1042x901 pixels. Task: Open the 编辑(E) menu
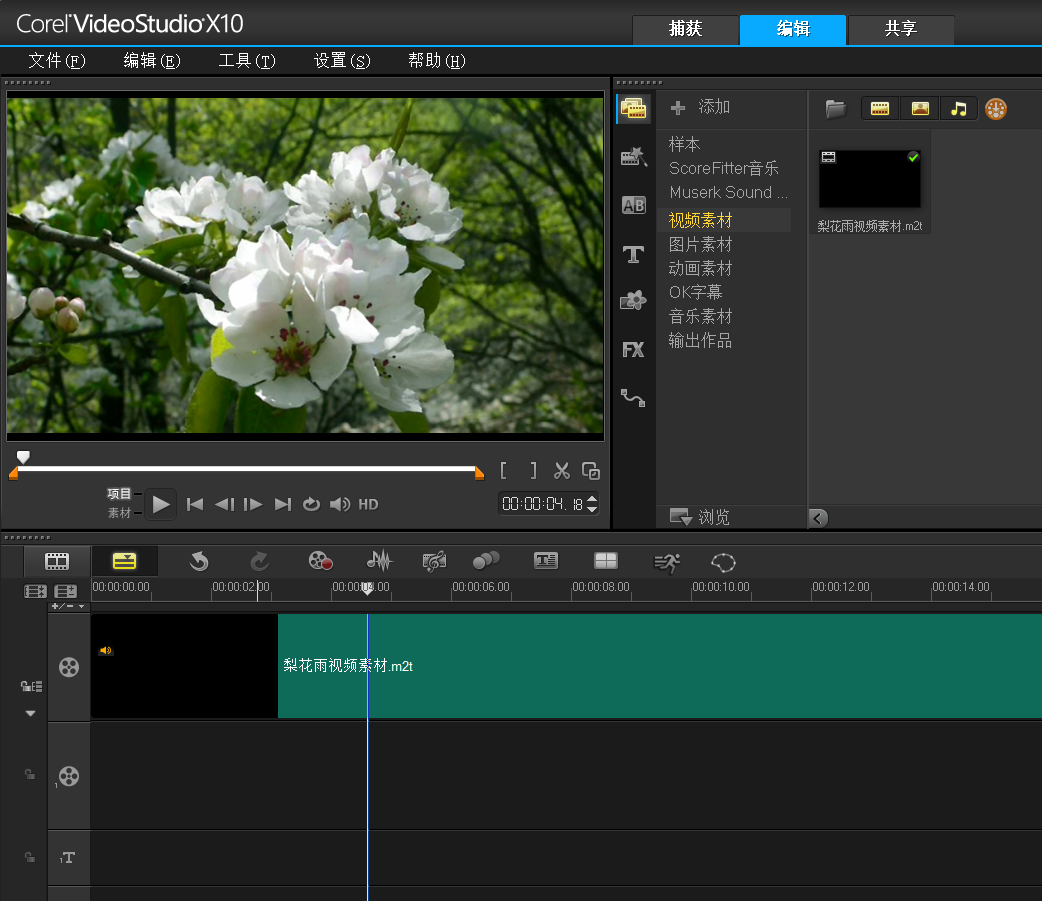point(152,61)
